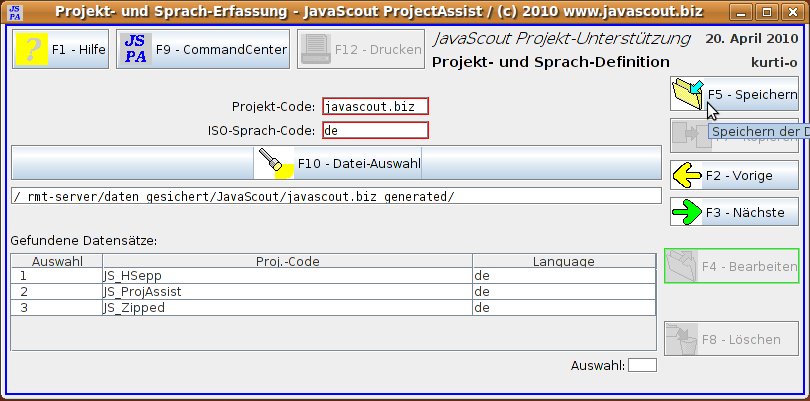The height and width of the screenshot is (401, 810).
Task: Click the yellow left arrow Vorige icon
Action: click(x=687, y=176)
